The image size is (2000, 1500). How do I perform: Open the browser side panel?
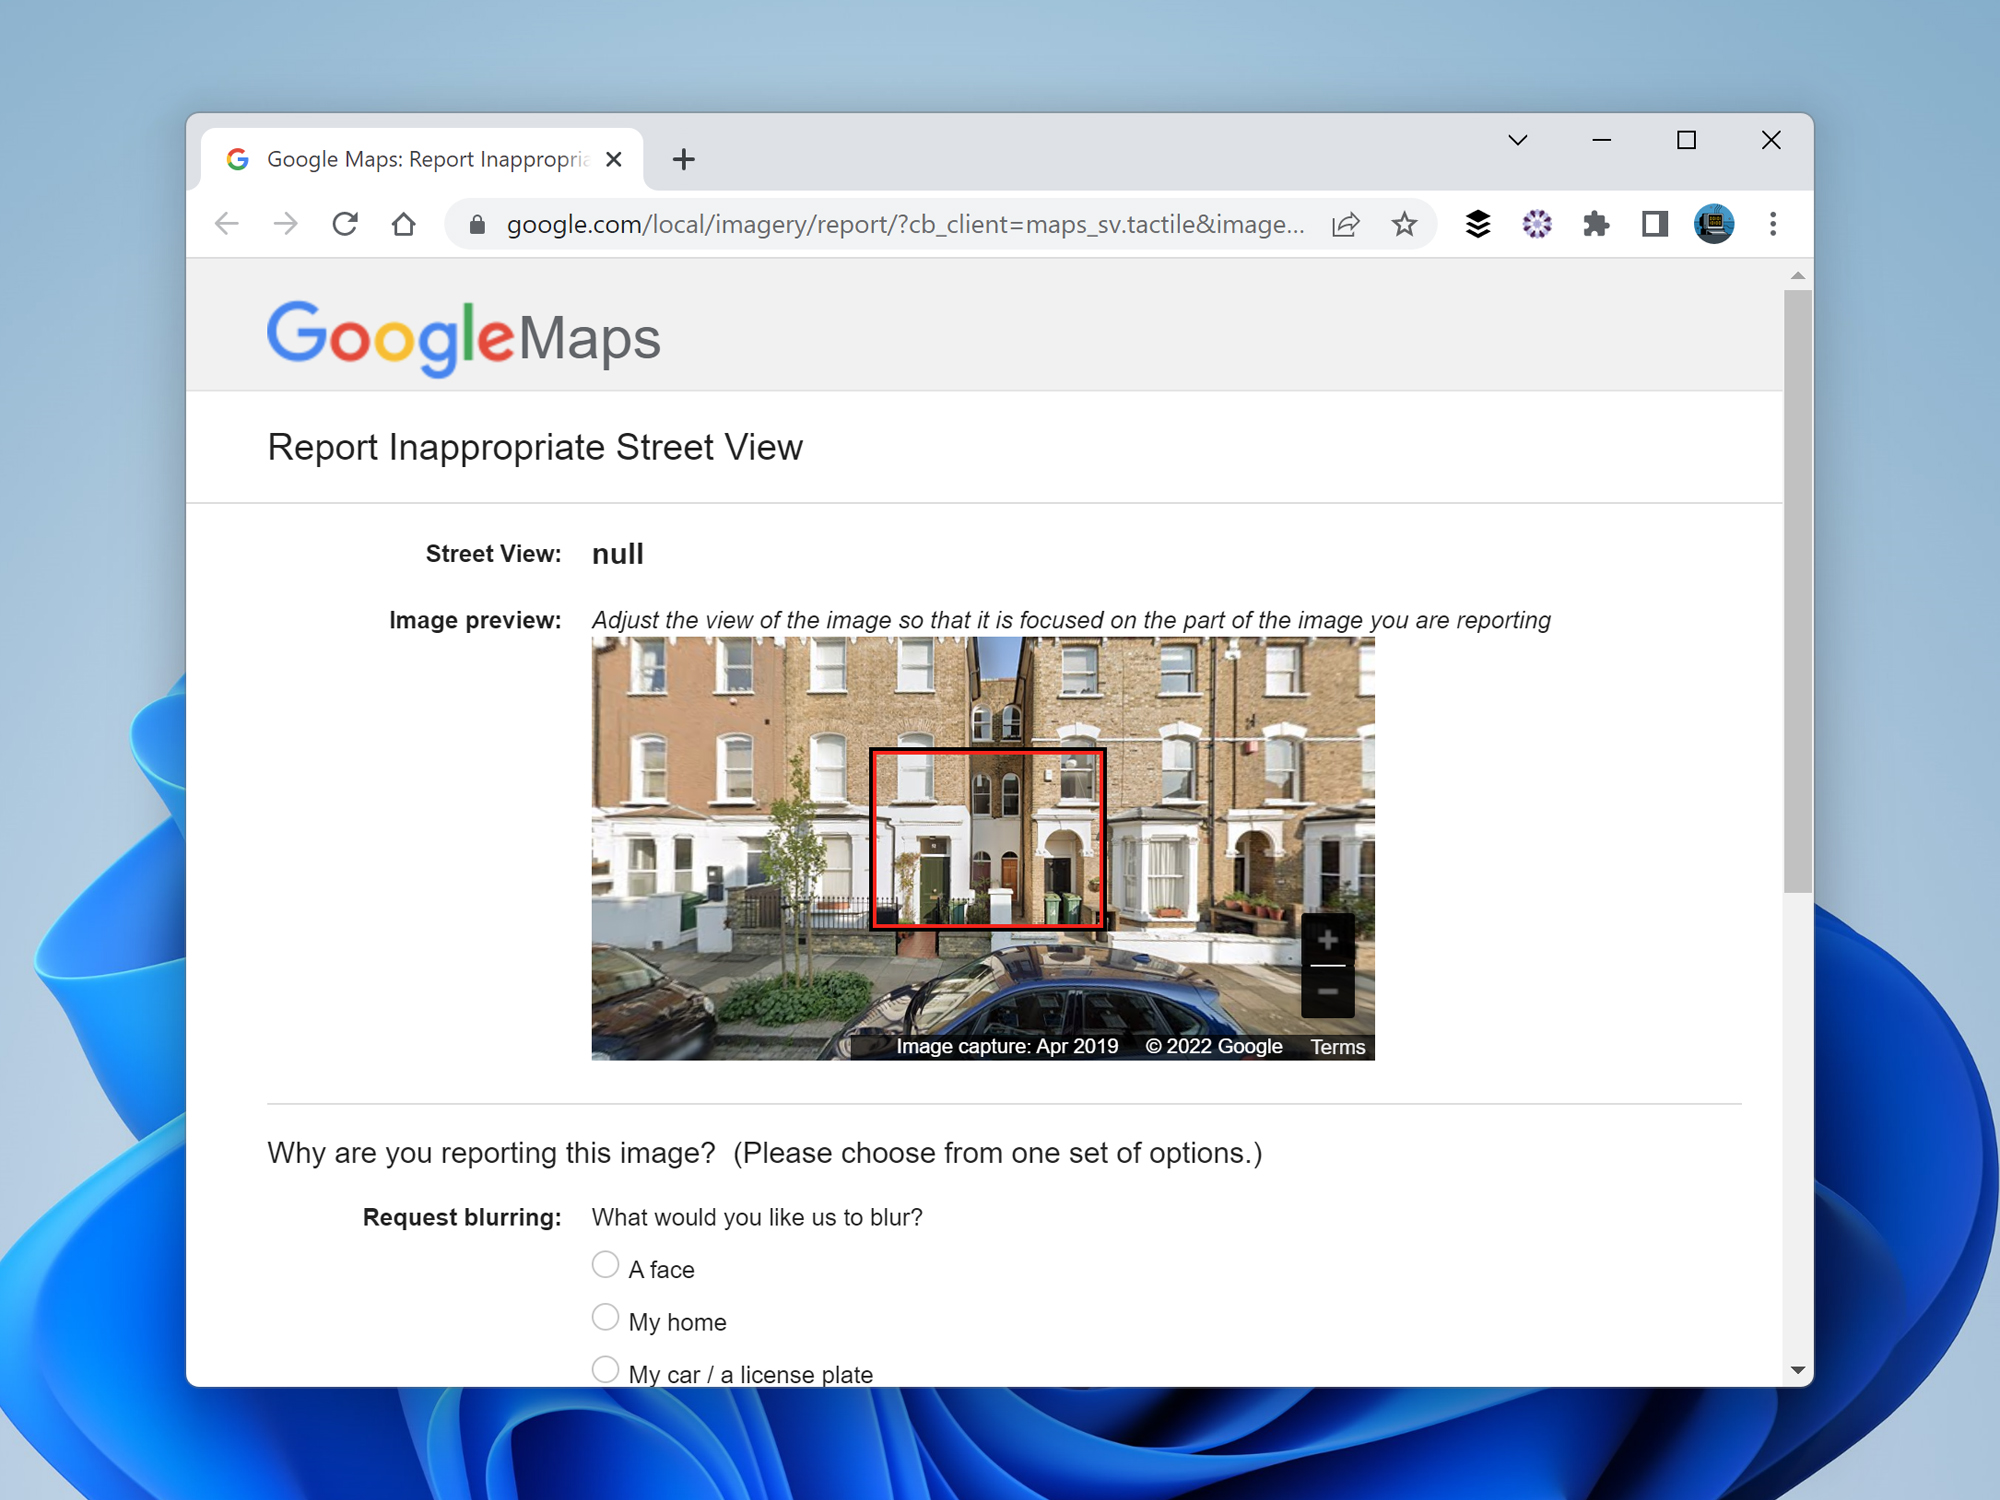point(1653,223)
